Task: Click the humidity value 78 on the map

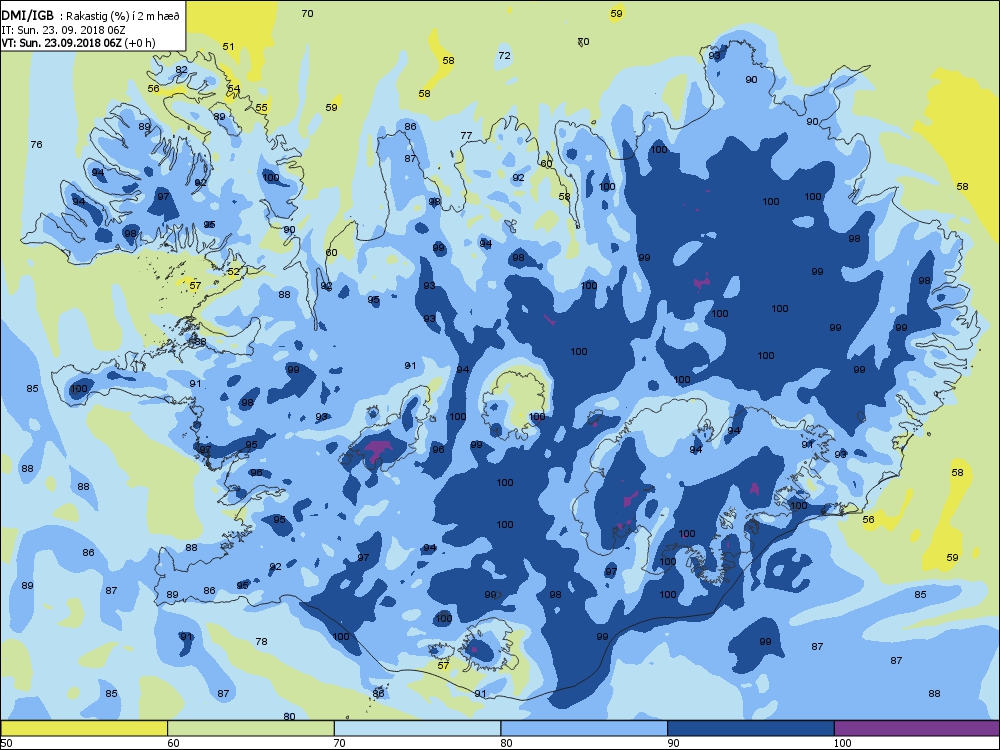Action: tap(261, 641)
